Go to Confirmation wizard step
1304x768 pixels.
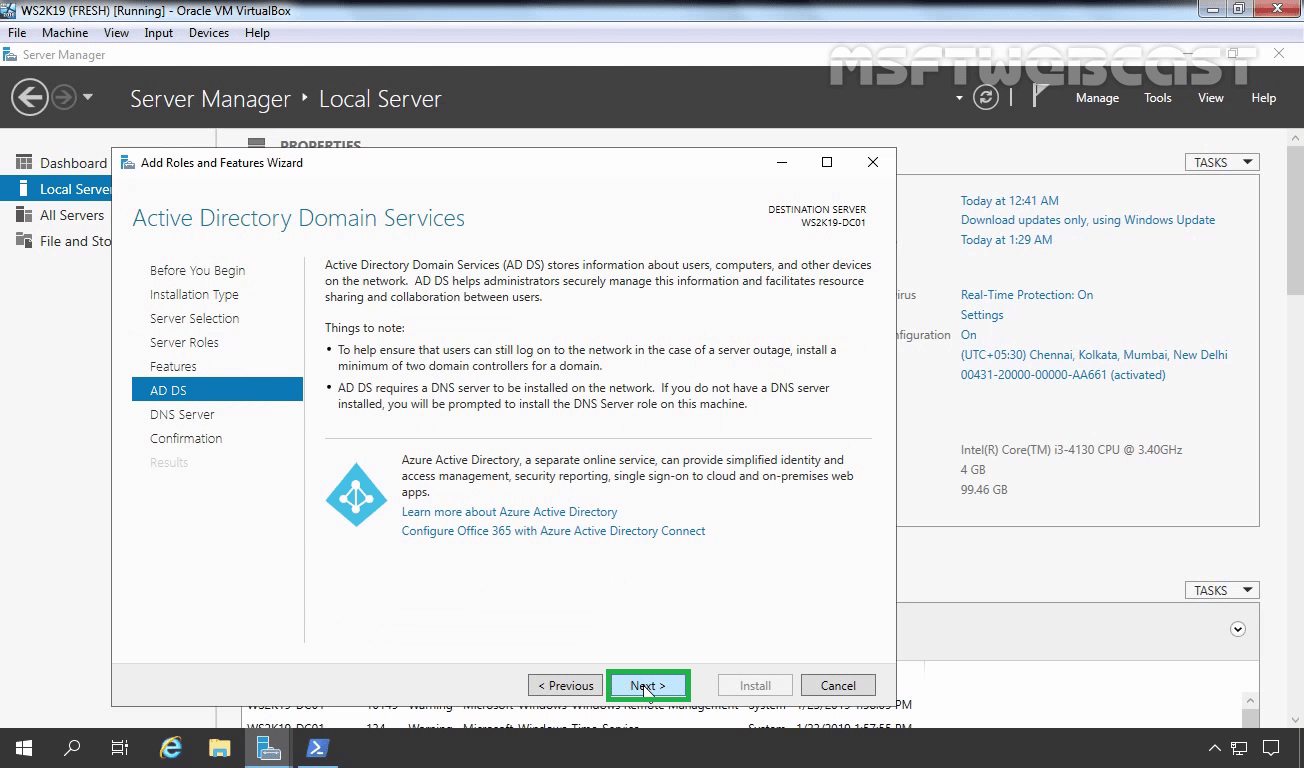[x=186, y=438]
